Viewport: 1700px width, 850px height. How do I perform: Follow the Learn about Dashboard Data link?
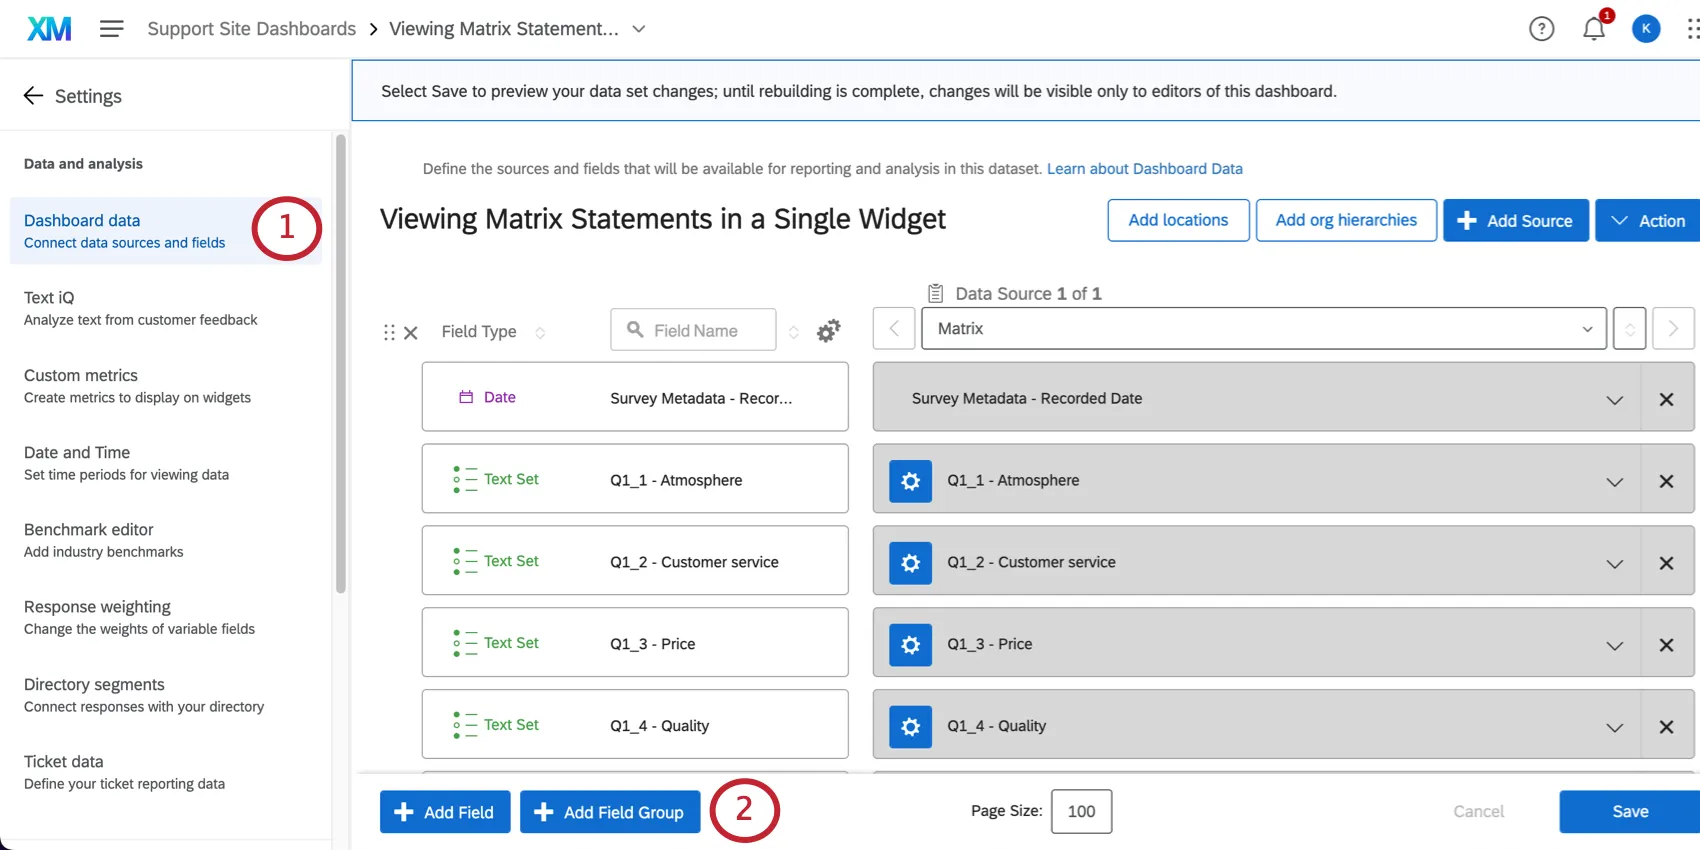click(1144, 169)
